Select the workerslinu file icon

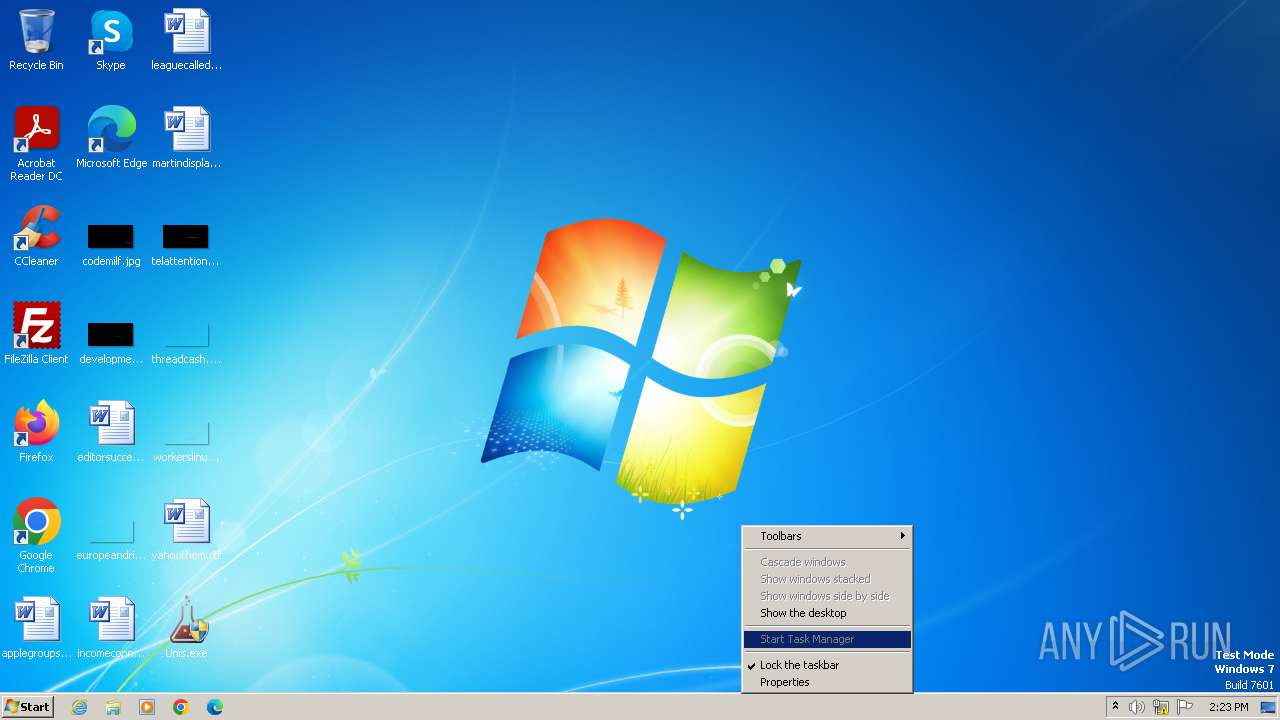tap(186, 441)
